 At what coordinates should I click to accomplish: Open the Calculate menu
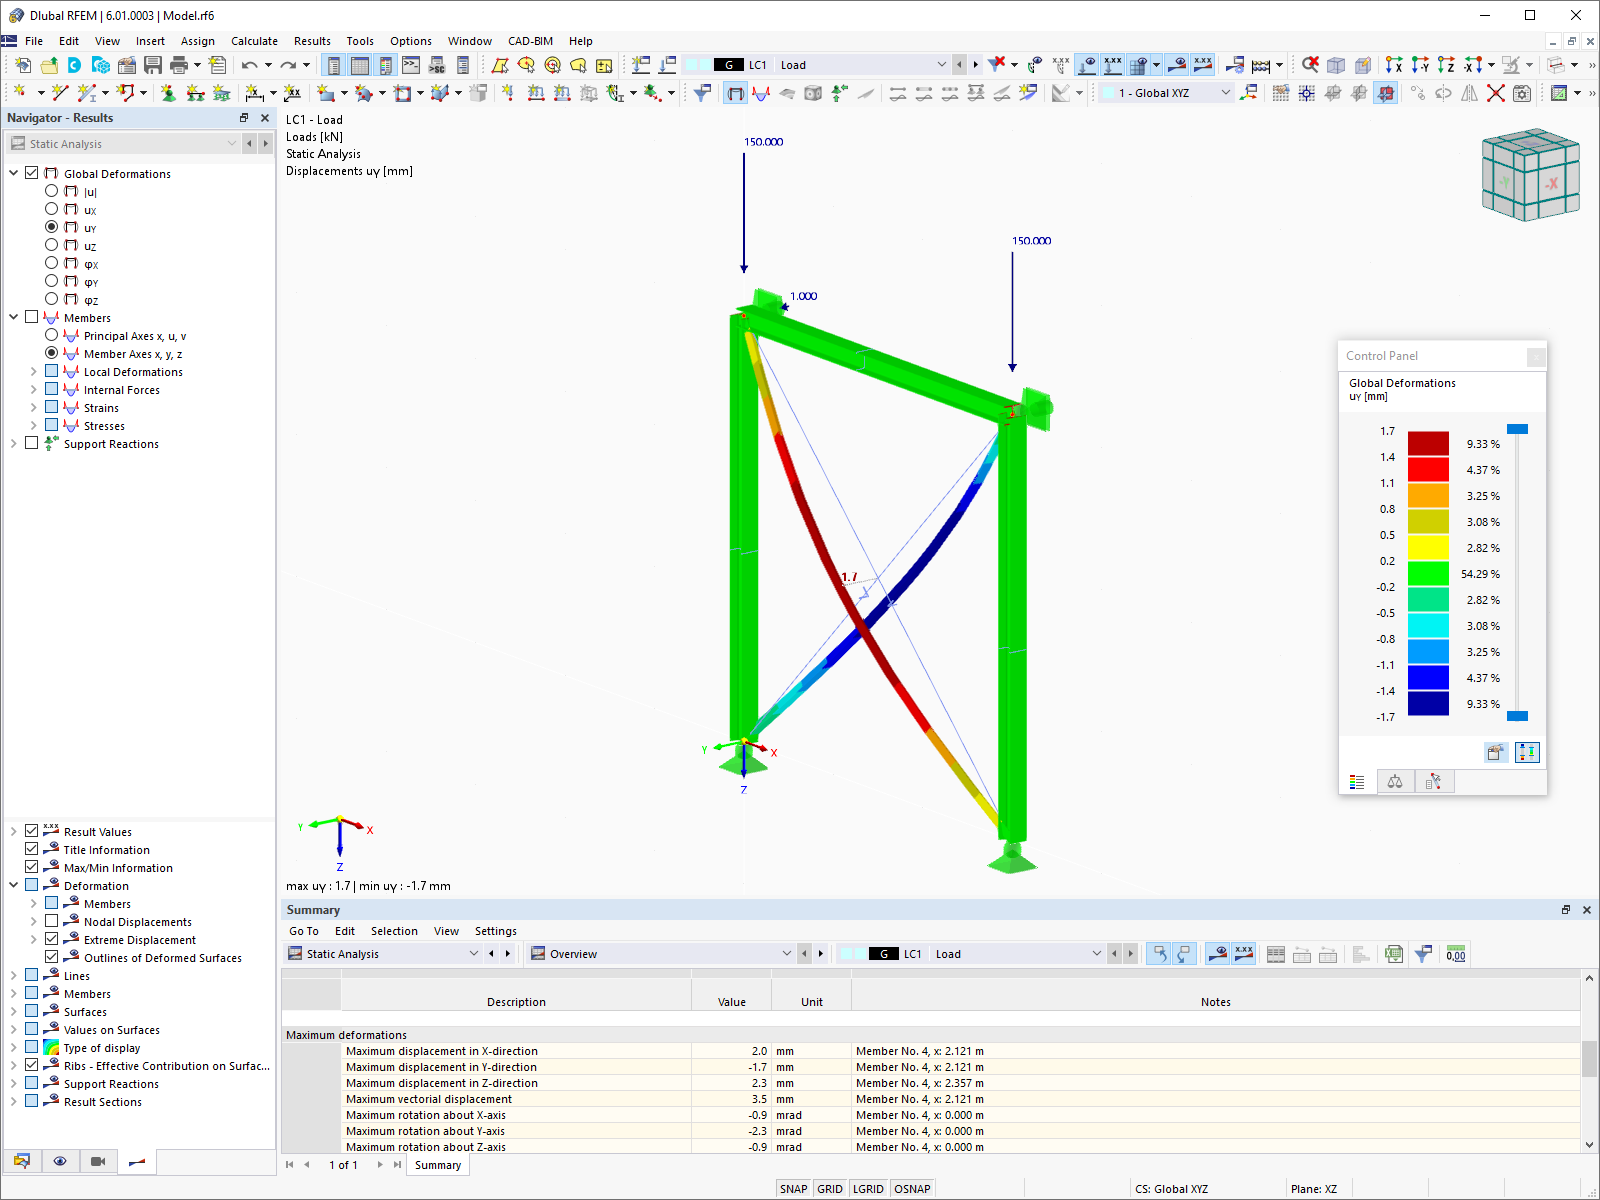[254, 41]
